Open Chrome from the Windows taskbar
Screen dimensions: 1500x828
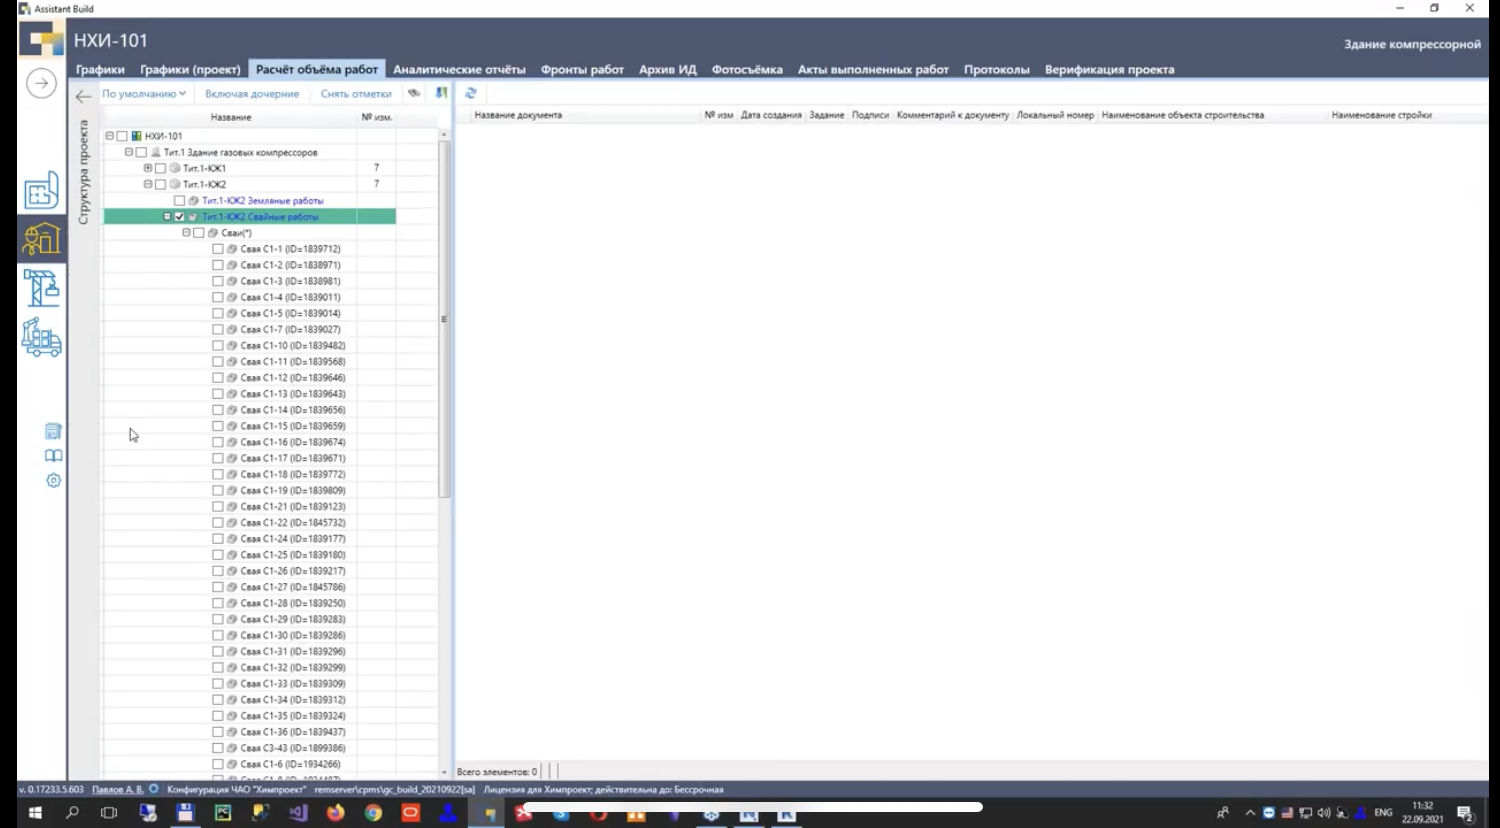[373, 813]
